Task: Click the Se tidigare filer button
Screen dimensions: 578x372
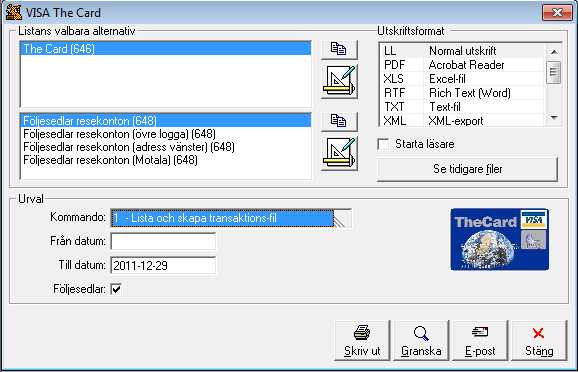Action: [467, 169]
